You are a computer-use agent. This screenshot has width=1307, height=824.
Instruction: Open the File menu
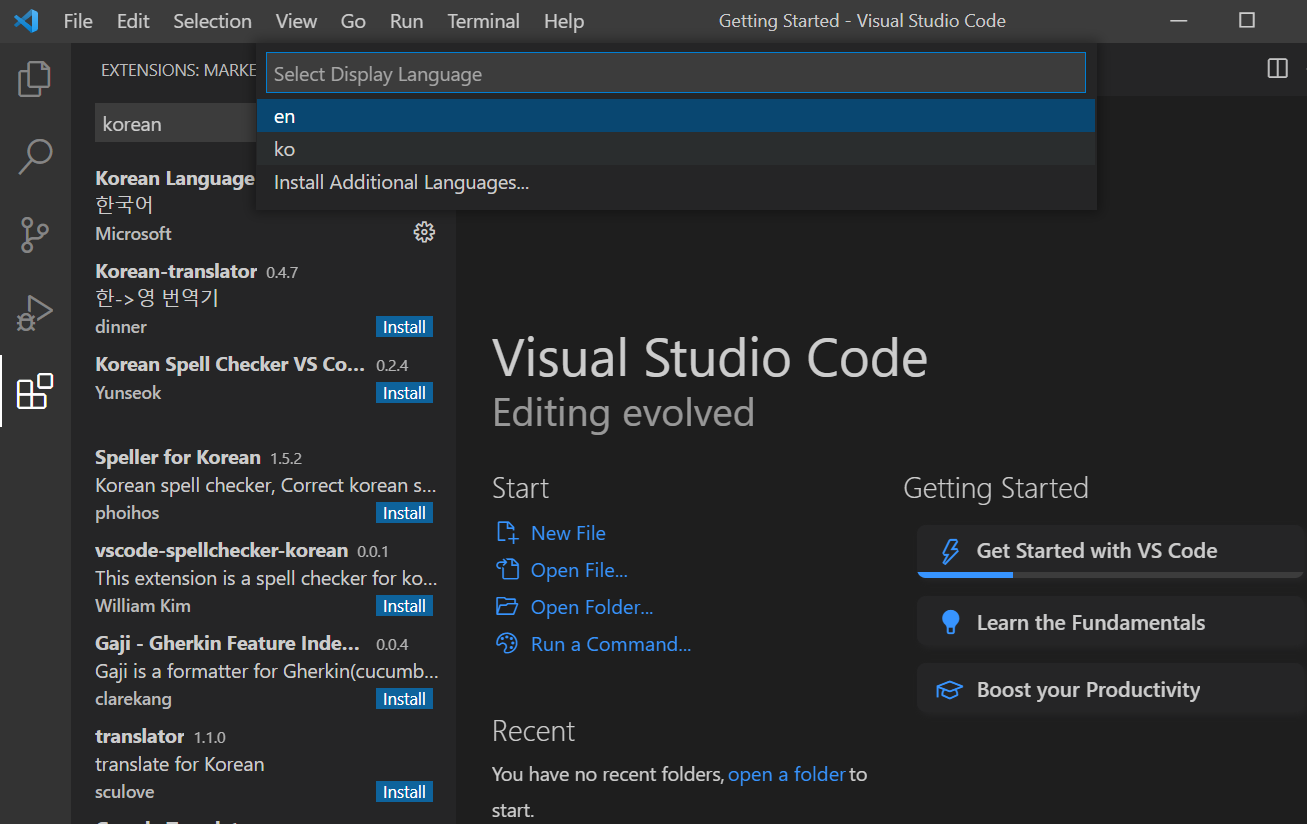click(x=78, y=21)
